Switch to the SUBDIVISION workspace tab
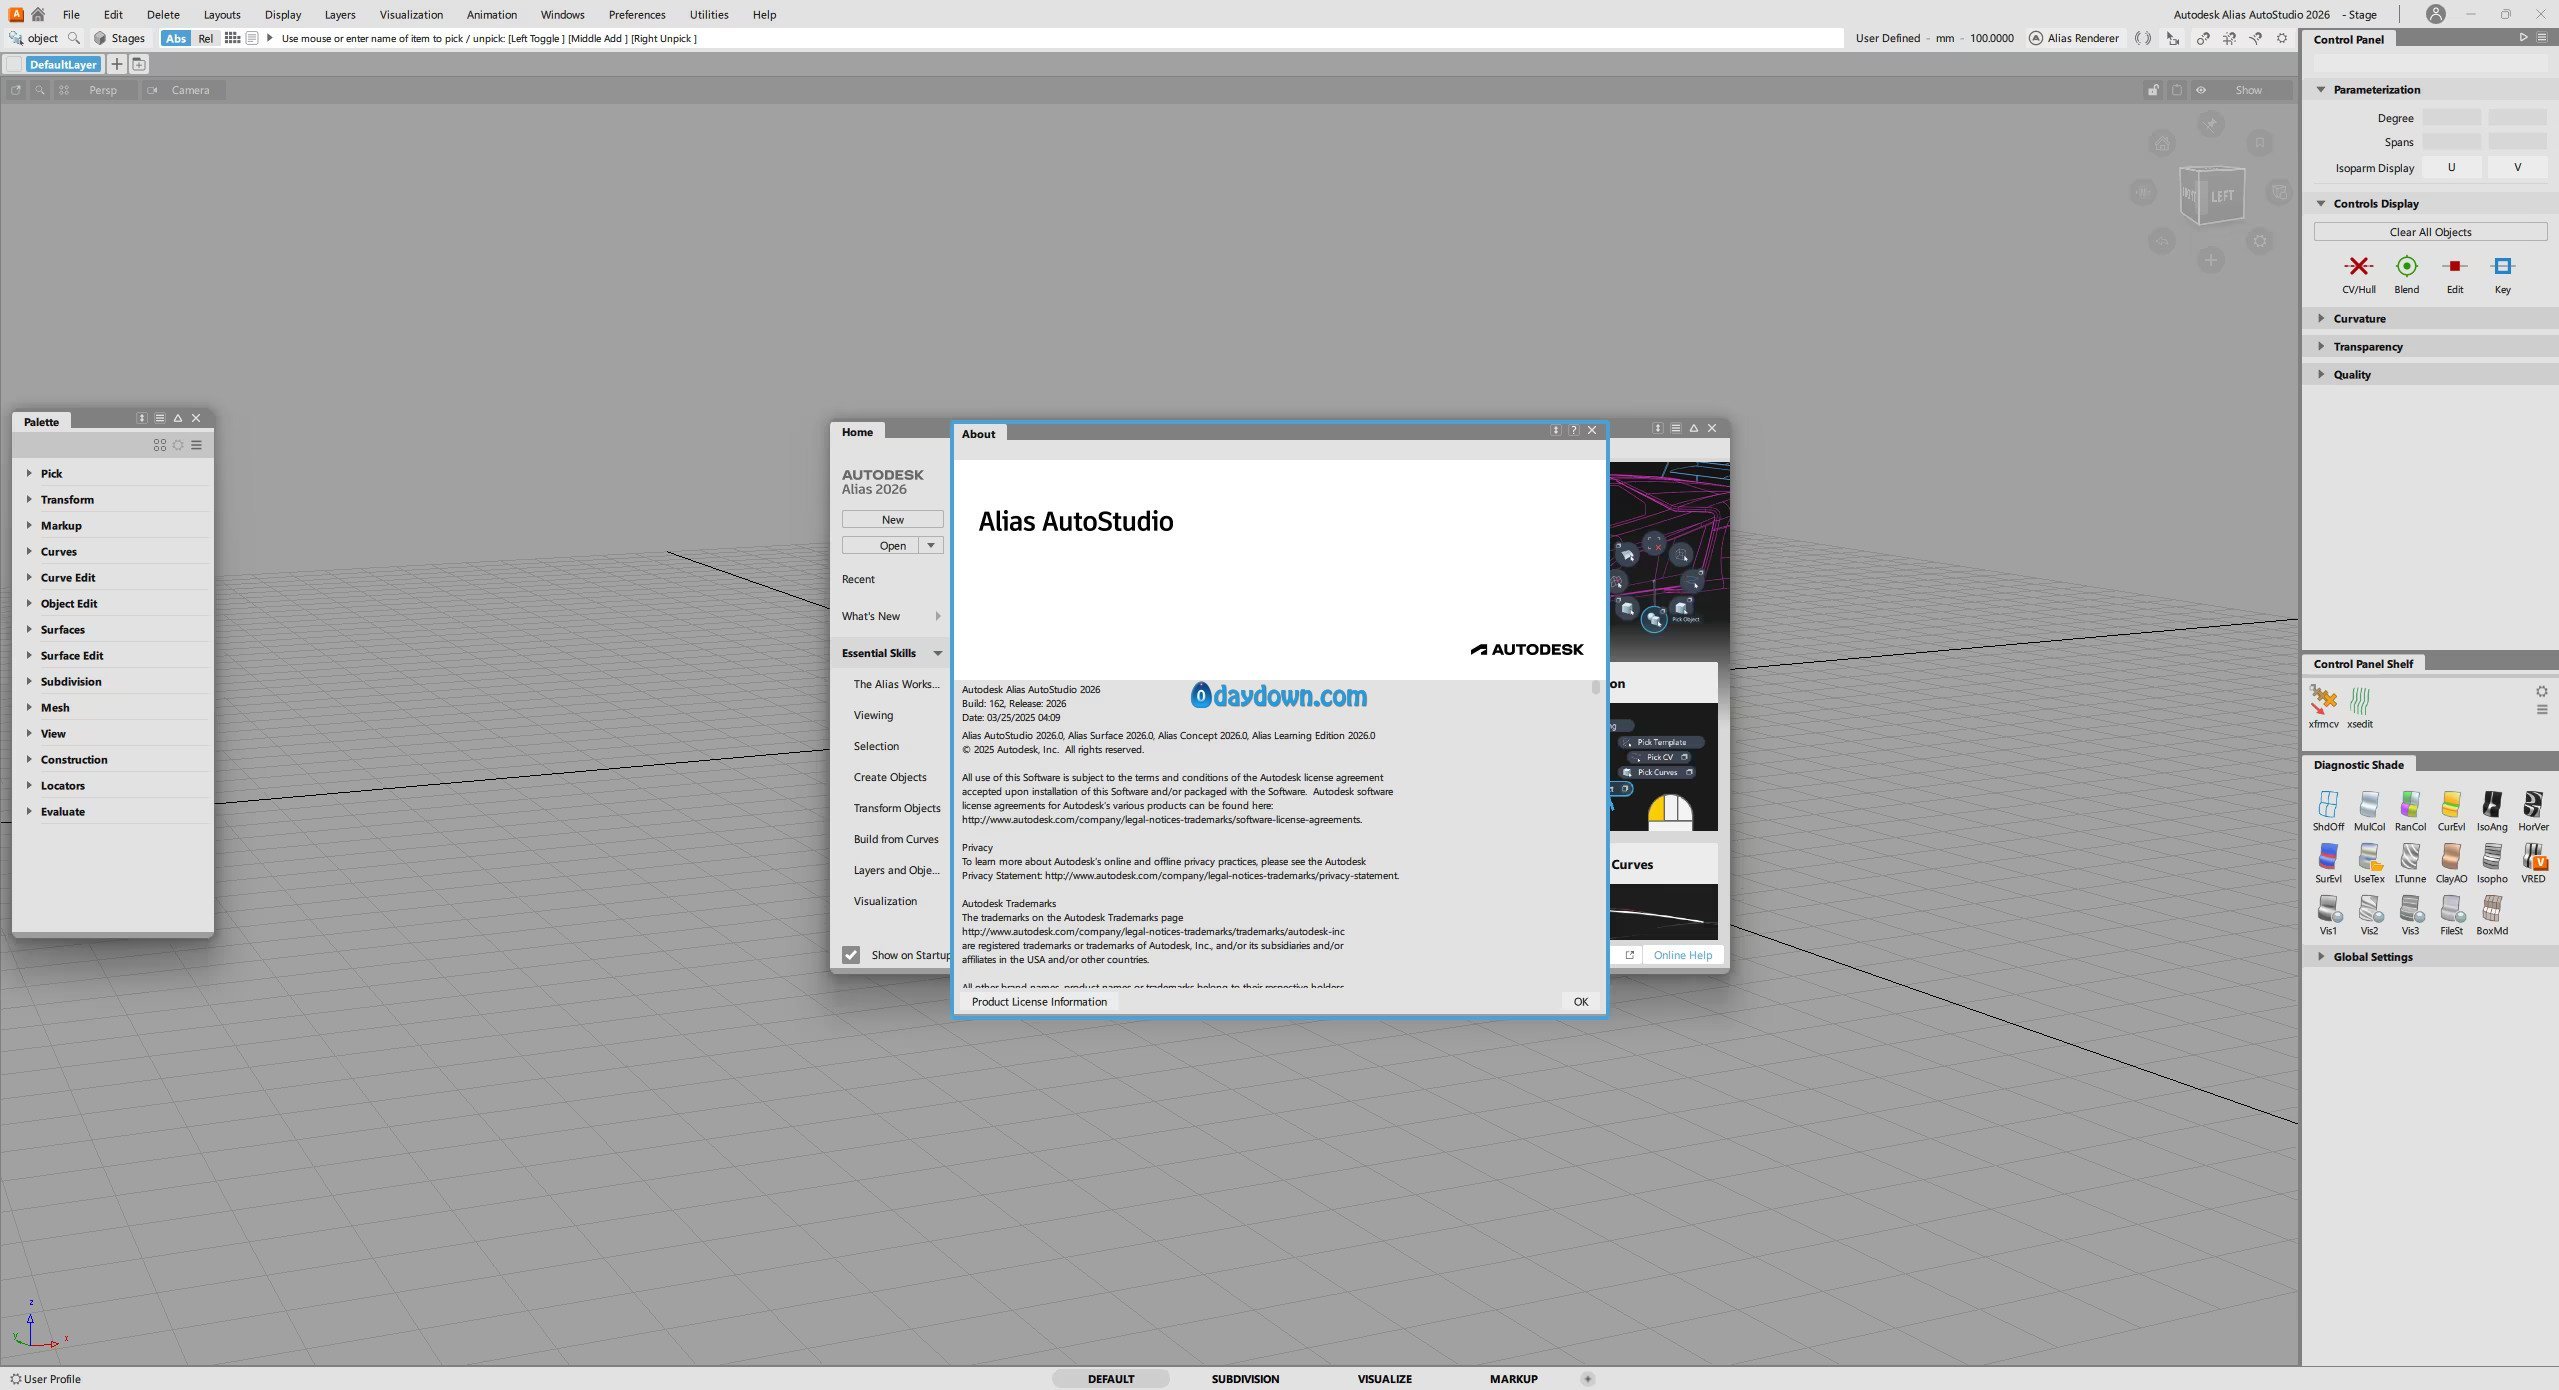Screen dimensions: 2559x1390 pyautogui.click(x=1245, y=1378)
